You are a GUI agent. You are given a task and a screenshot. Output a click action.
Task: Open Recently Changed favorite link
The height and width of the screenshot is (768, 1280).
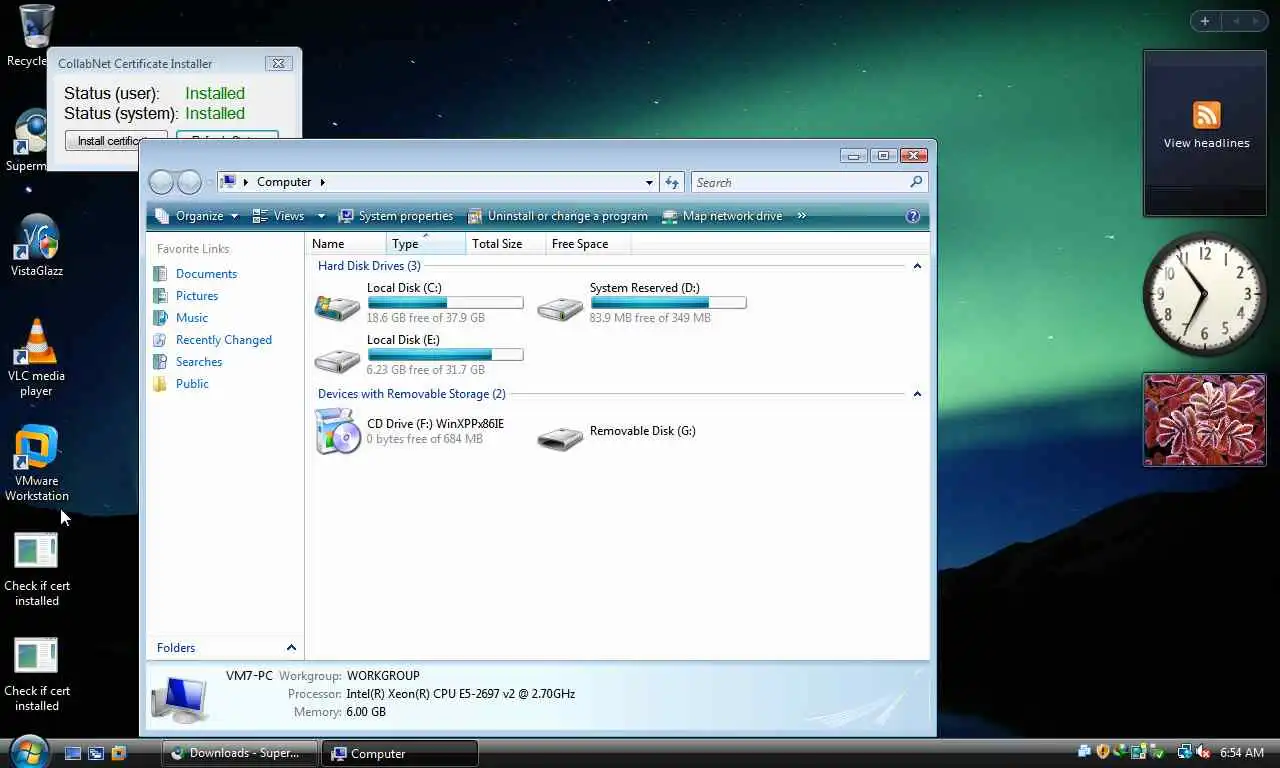[x=224, y=340]
